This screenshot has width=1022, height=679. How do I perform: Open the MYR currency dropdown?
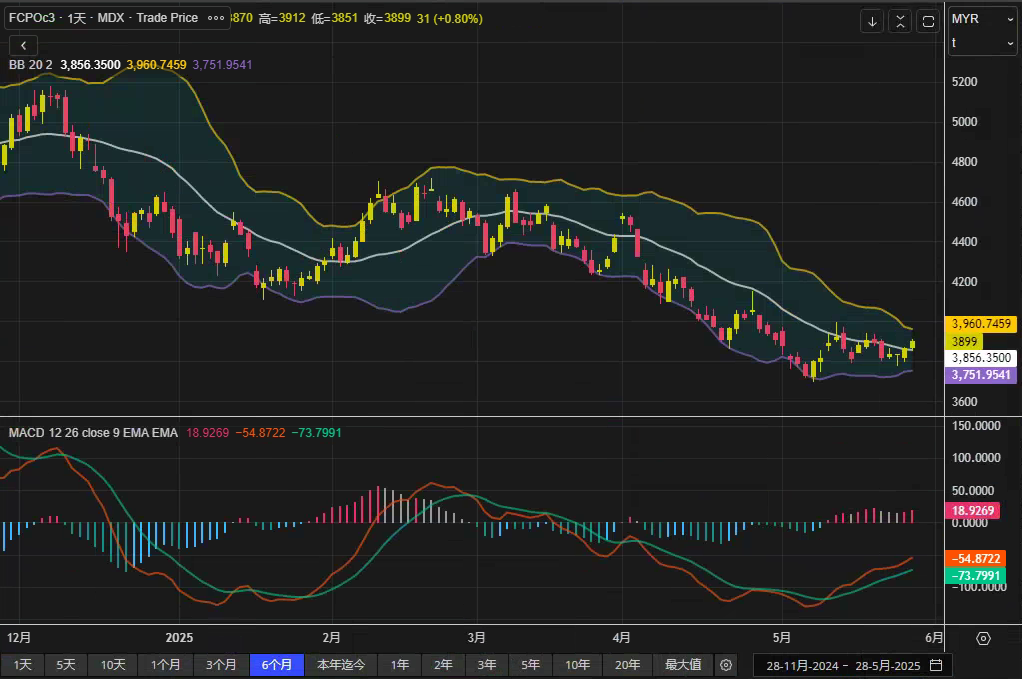[982, 19]
